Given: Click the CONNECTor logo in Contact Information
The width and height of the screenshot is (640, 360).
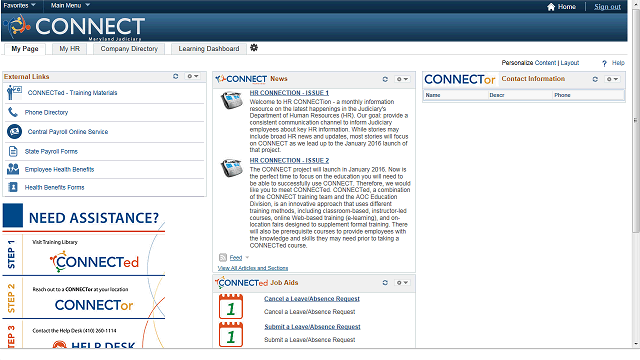Looking at the screenshot, I should 460,79.
